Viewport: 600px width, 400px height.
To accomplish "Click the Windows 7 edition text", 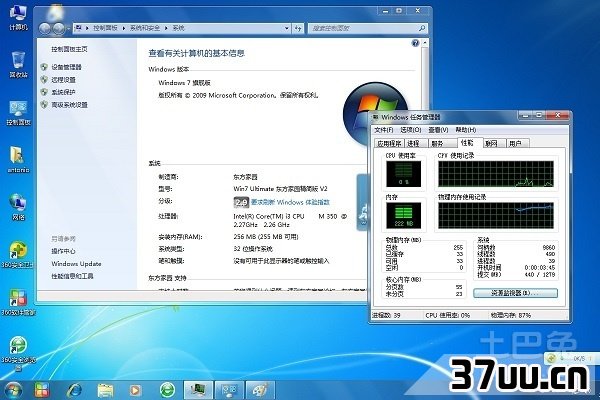I will pyautogui.click(x=184, y=83).
